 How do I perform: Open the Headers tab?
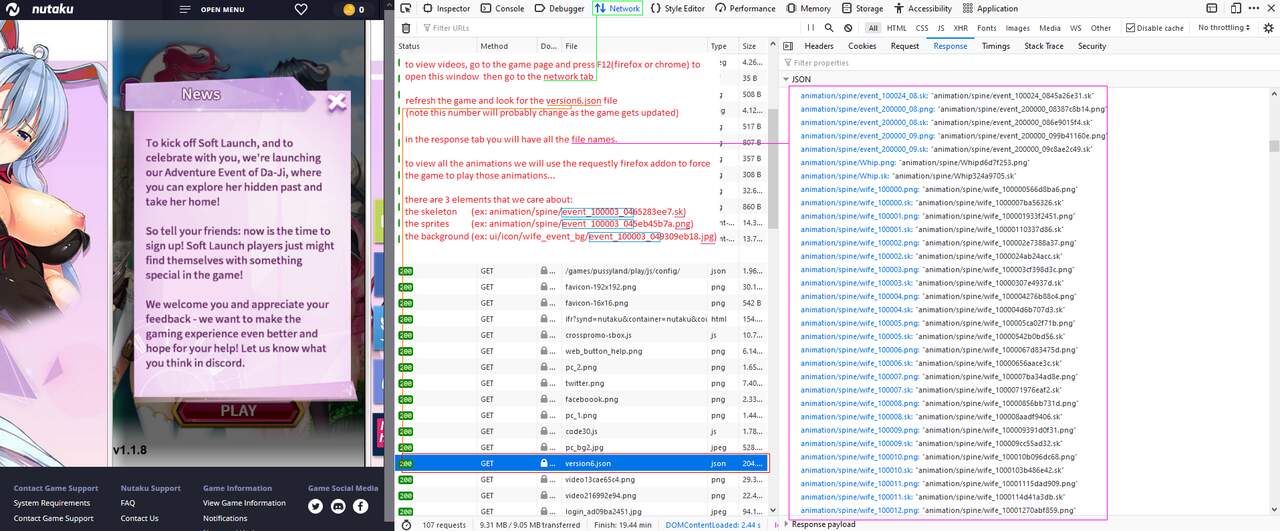click(819, 46)
